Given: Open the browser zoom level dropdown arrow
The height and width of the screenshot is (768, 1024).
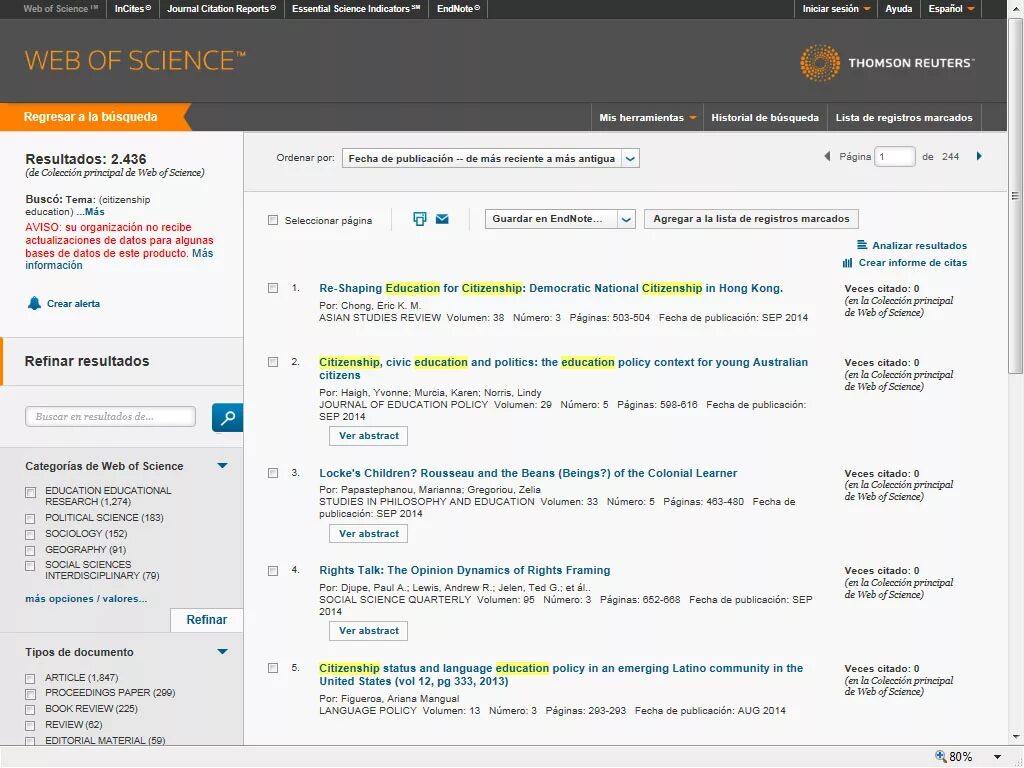Looking at the screenshot, I should tap(997, 756).
